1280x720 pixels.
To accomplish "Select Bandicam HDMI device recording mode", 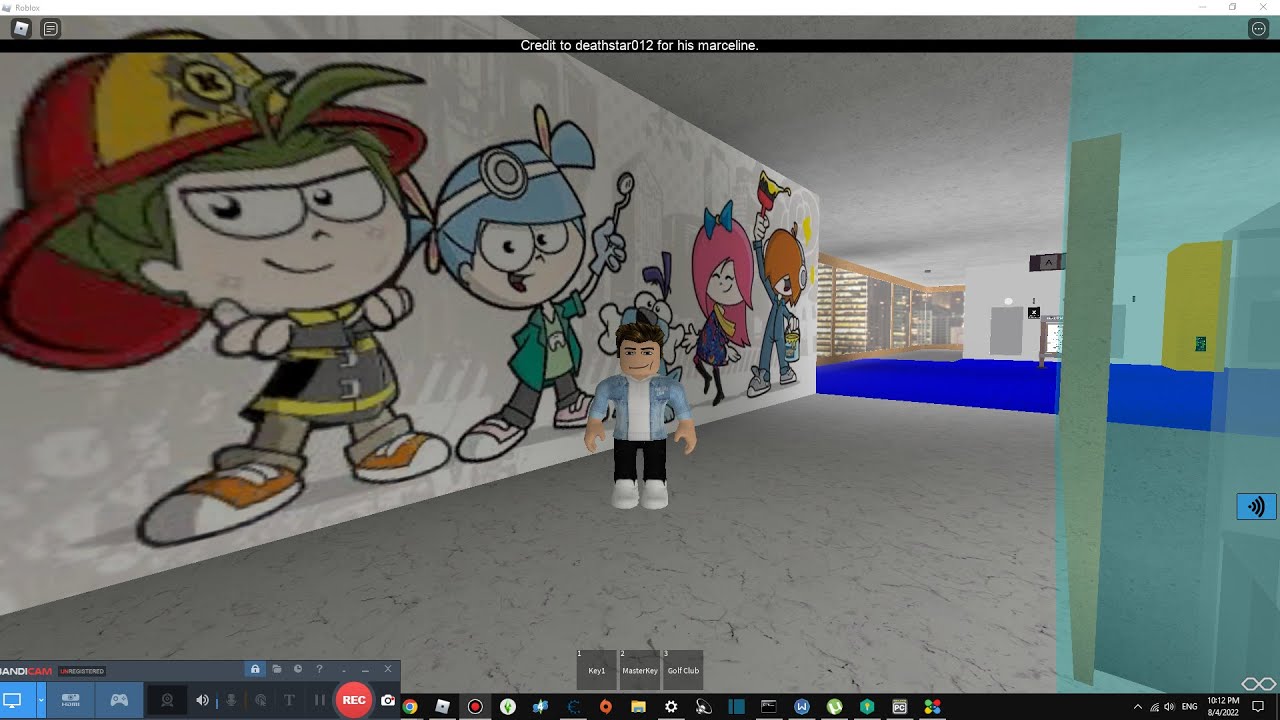I will click(71, 700).
